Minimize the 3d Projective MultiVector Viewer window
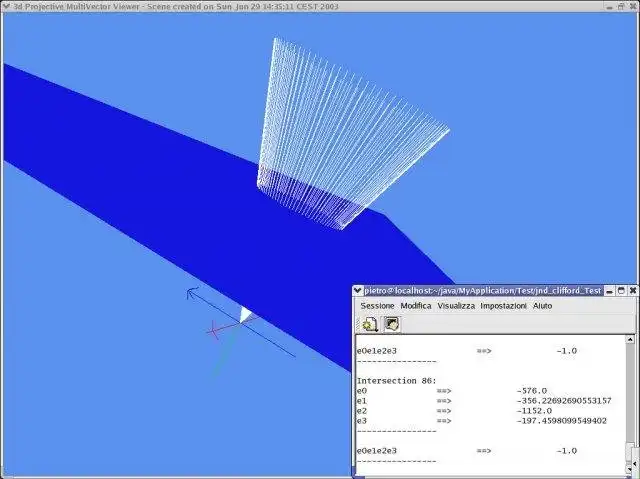Screen dimensions: 640x479 (x=609, y=7)
